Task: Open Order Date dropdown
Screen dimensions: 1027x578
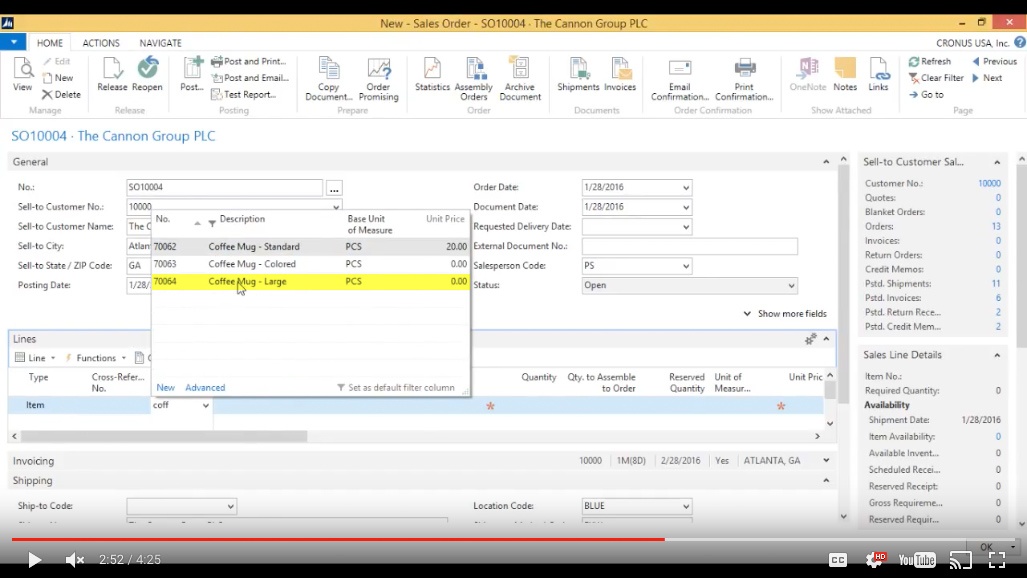Action: (686, 187)
